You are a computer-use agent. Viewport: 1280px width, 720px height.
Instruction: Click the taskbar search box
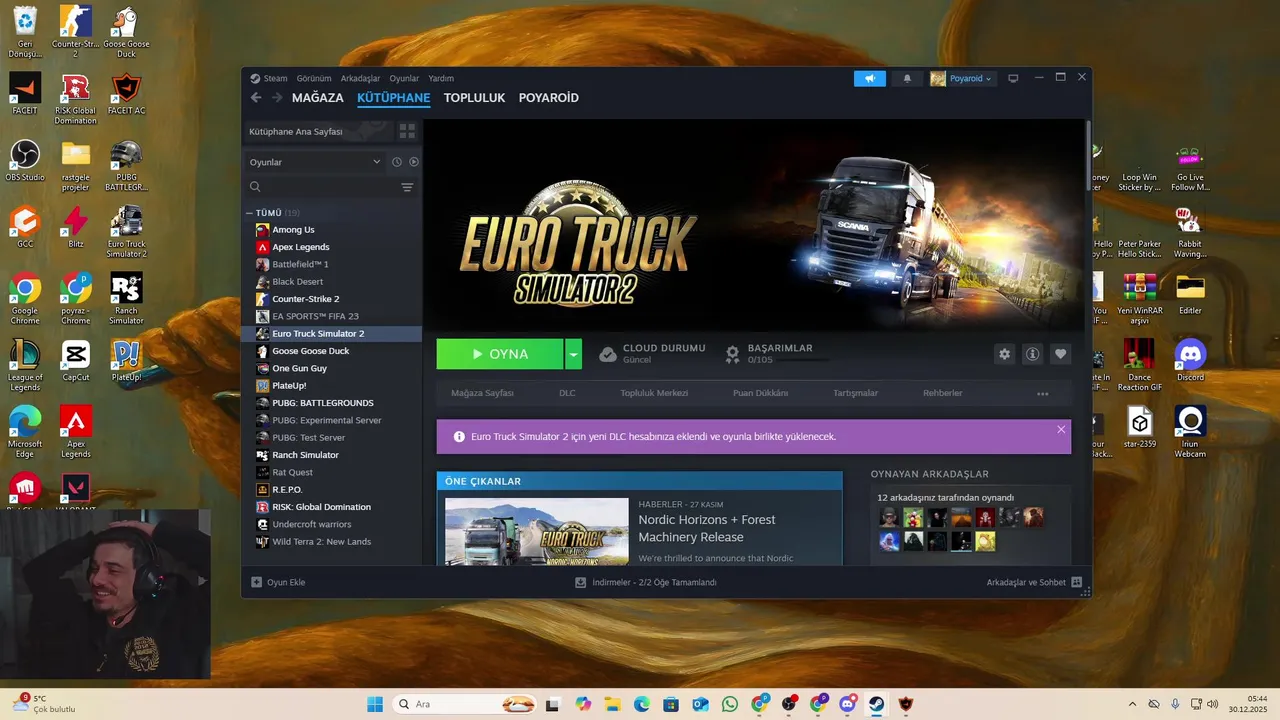tap(465, 704)
